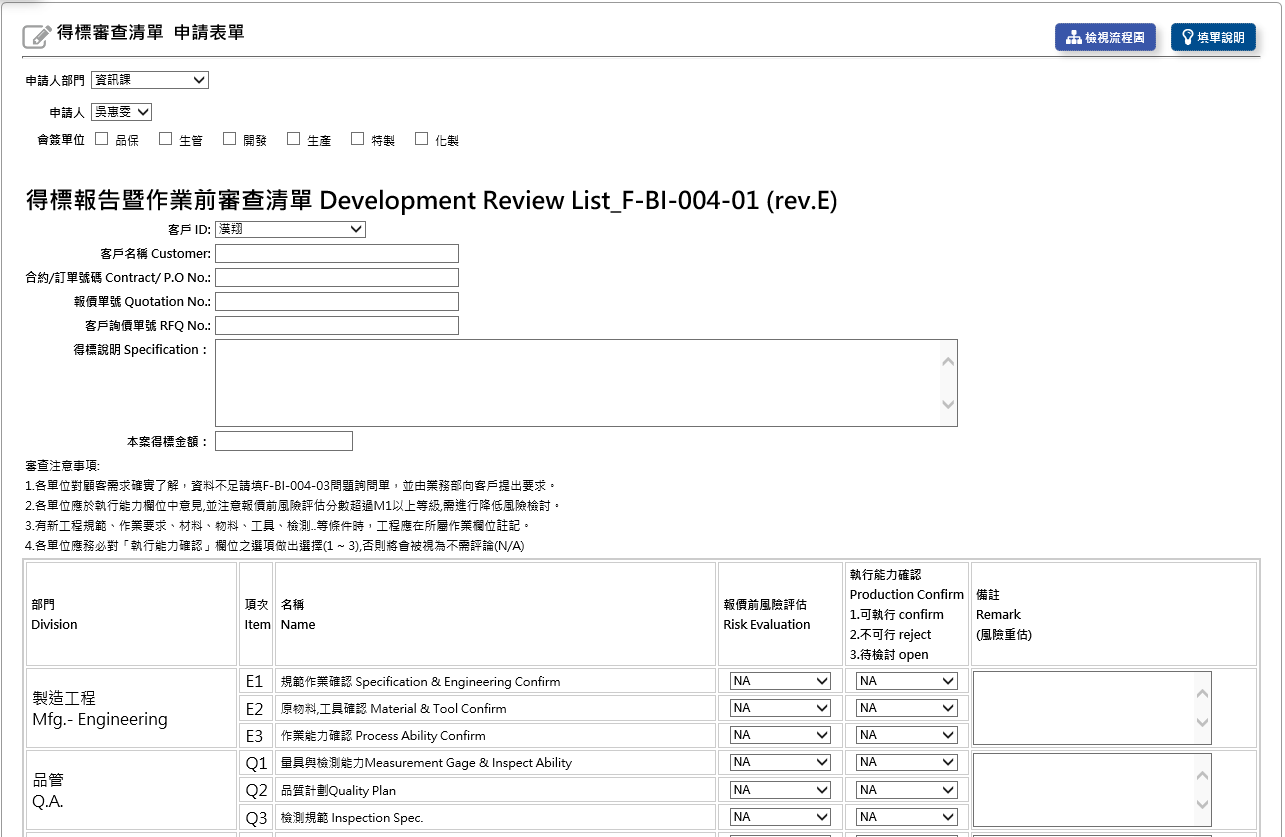Click the Quotation No. input field
The width and height of the screenshot is (1285, 837).
pyautogui.click(x=336, y=301)
